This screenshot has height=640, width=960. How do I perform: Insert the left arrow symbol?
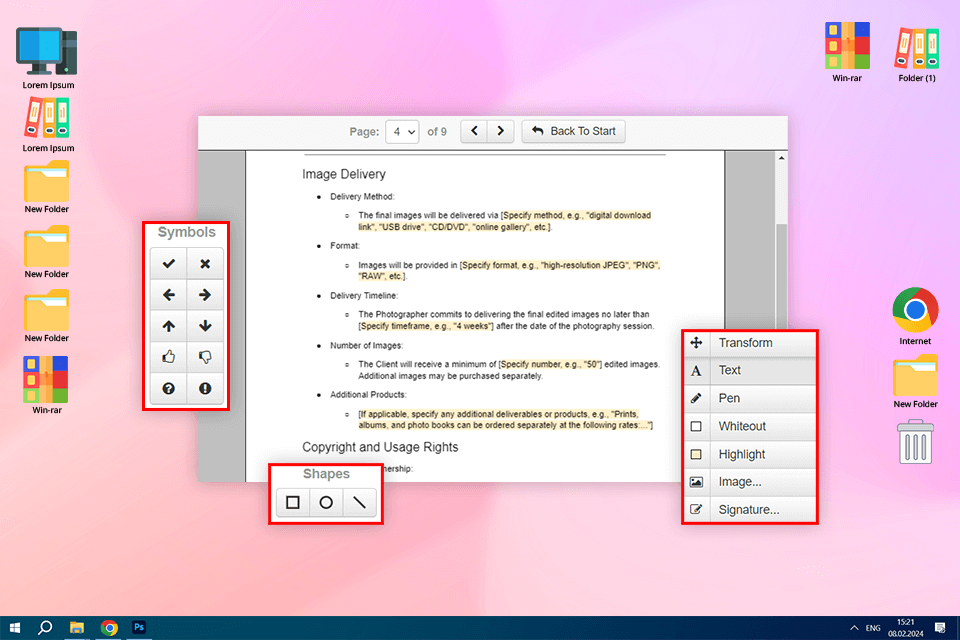pyautogui.click(x=169, y=295)
